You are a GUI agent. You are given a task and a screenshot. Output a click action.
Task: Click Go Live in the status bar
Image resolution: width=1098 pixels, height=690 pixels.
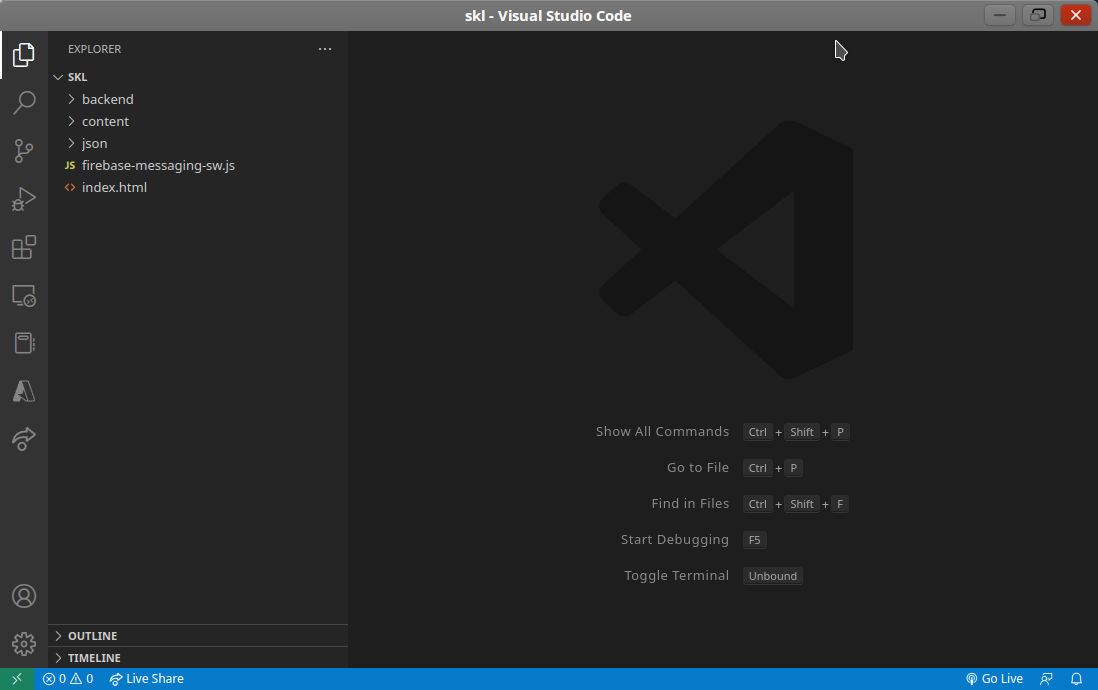994,679
